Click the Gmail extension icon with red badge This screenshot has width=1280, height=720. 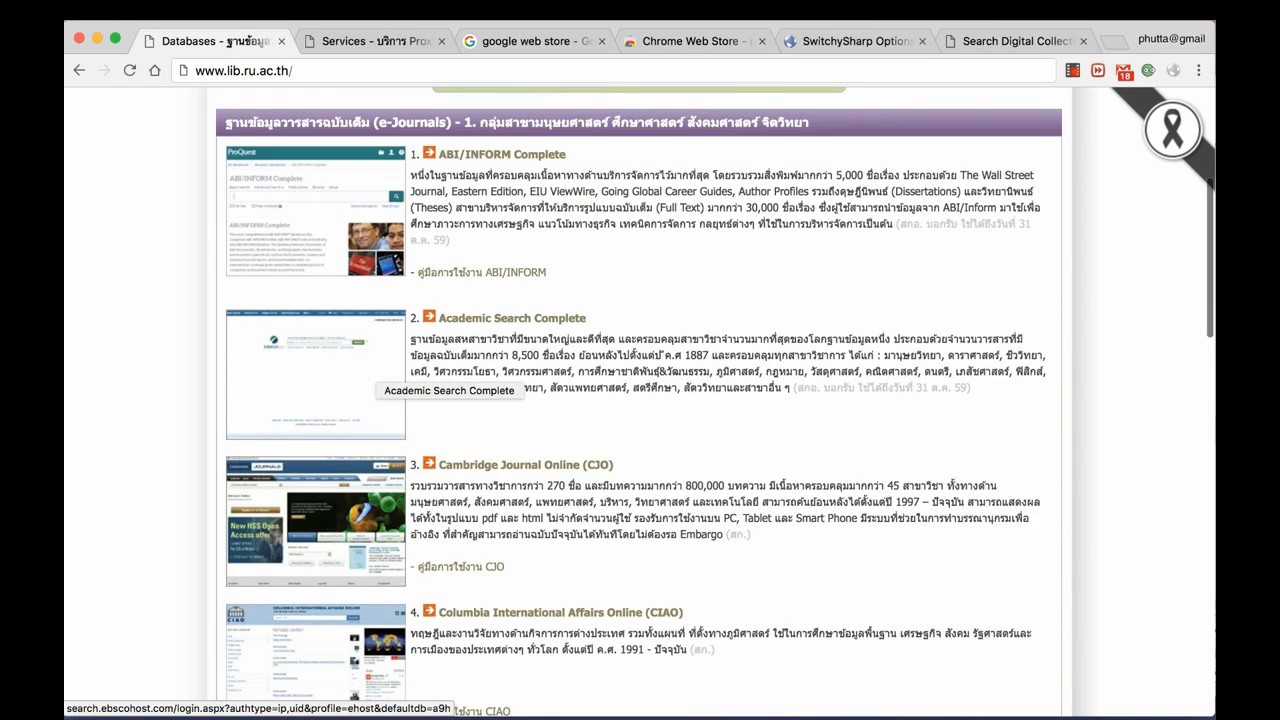point(1124,71)
